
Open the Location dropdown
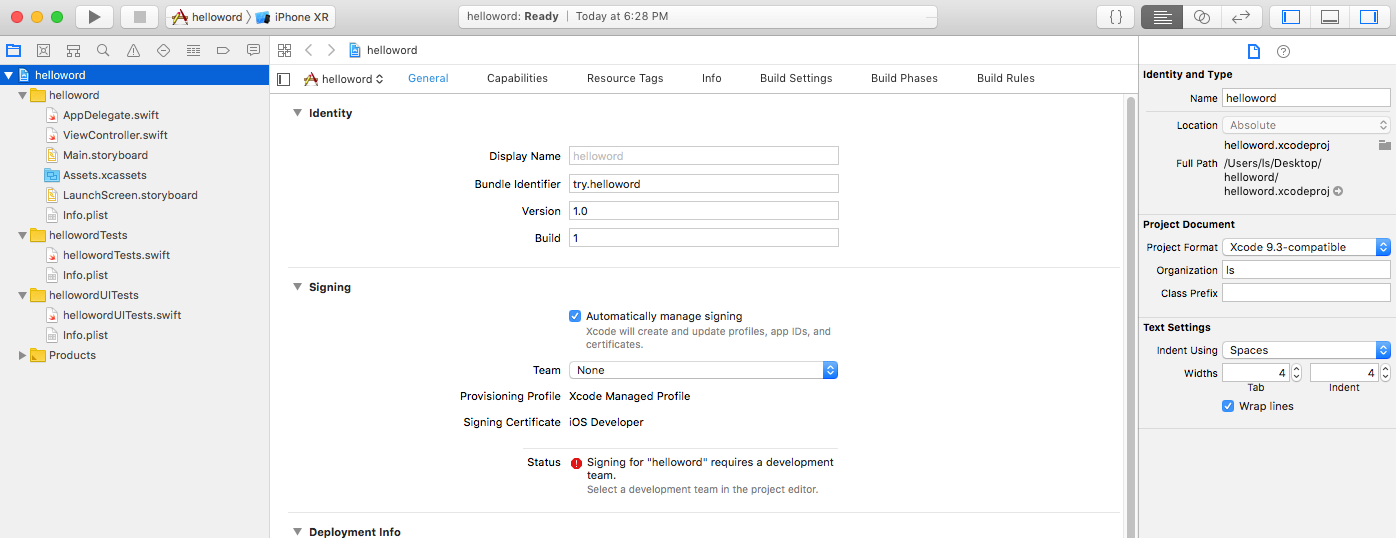(1306, 125)
